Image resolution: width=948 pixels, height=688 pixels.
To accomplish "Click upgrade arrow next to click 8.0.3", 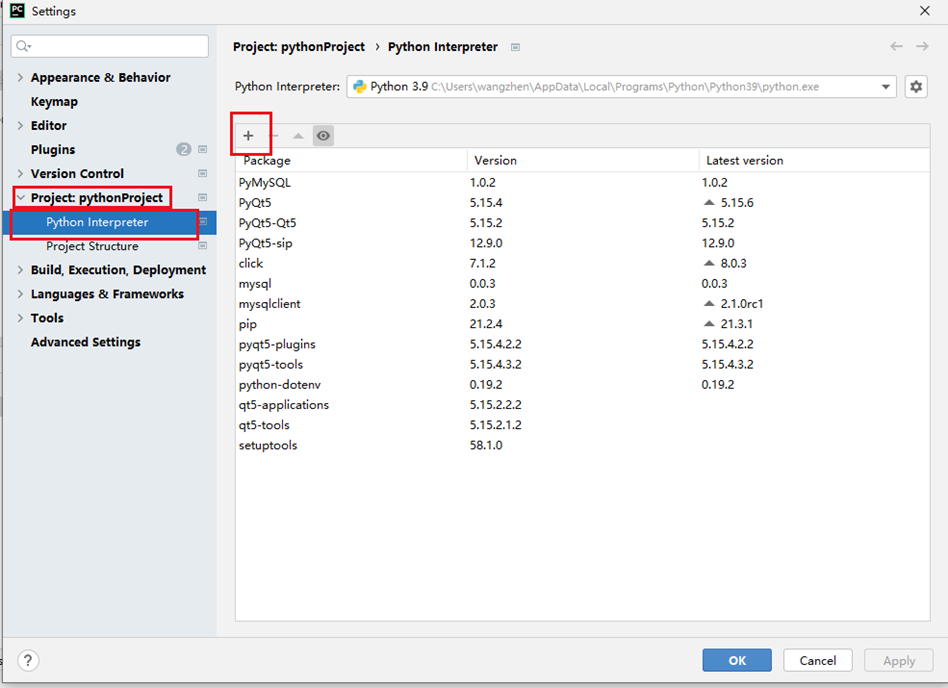I will pyautogui.click(x=709, y=263).
